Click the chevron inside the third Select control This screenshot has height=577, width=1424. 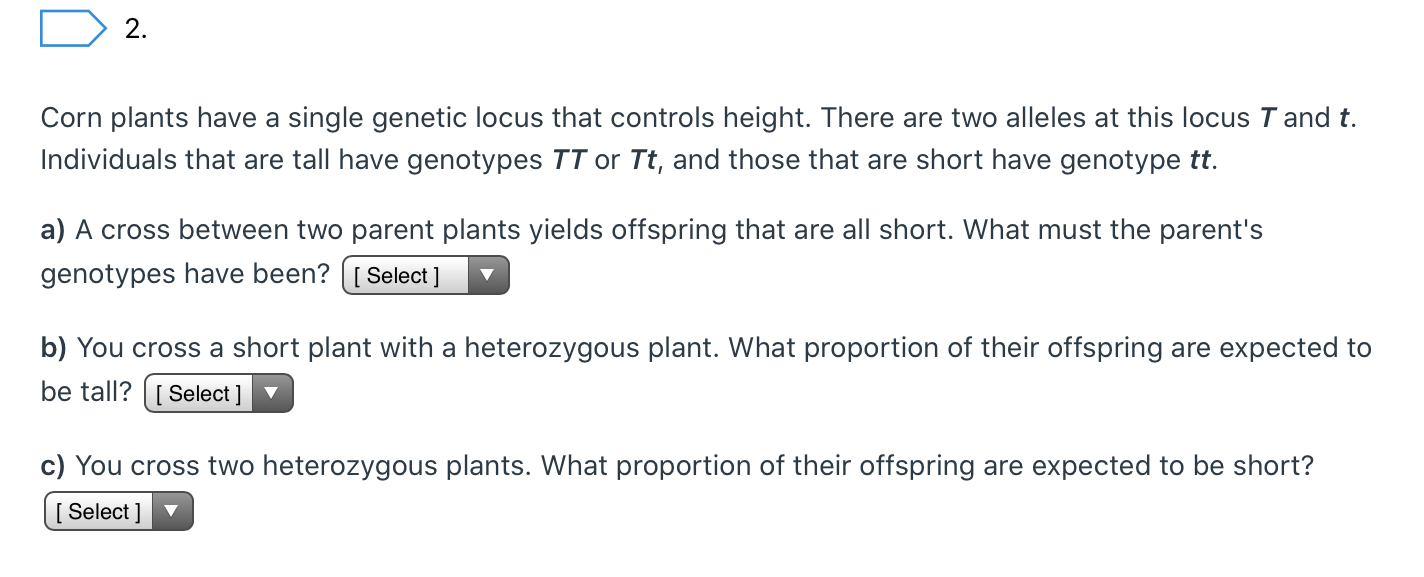pyautogui.click(x=171, y=511)
